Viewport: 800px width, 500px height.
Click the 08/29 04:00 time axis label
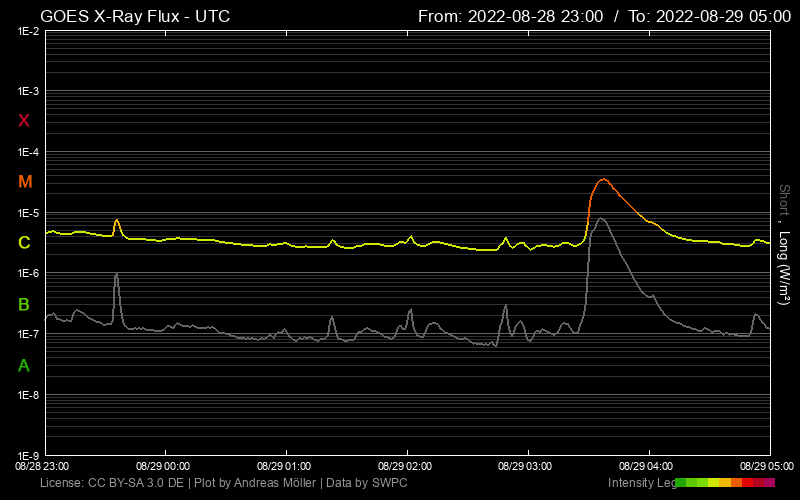pyautogui.click(x=646, y=466)
